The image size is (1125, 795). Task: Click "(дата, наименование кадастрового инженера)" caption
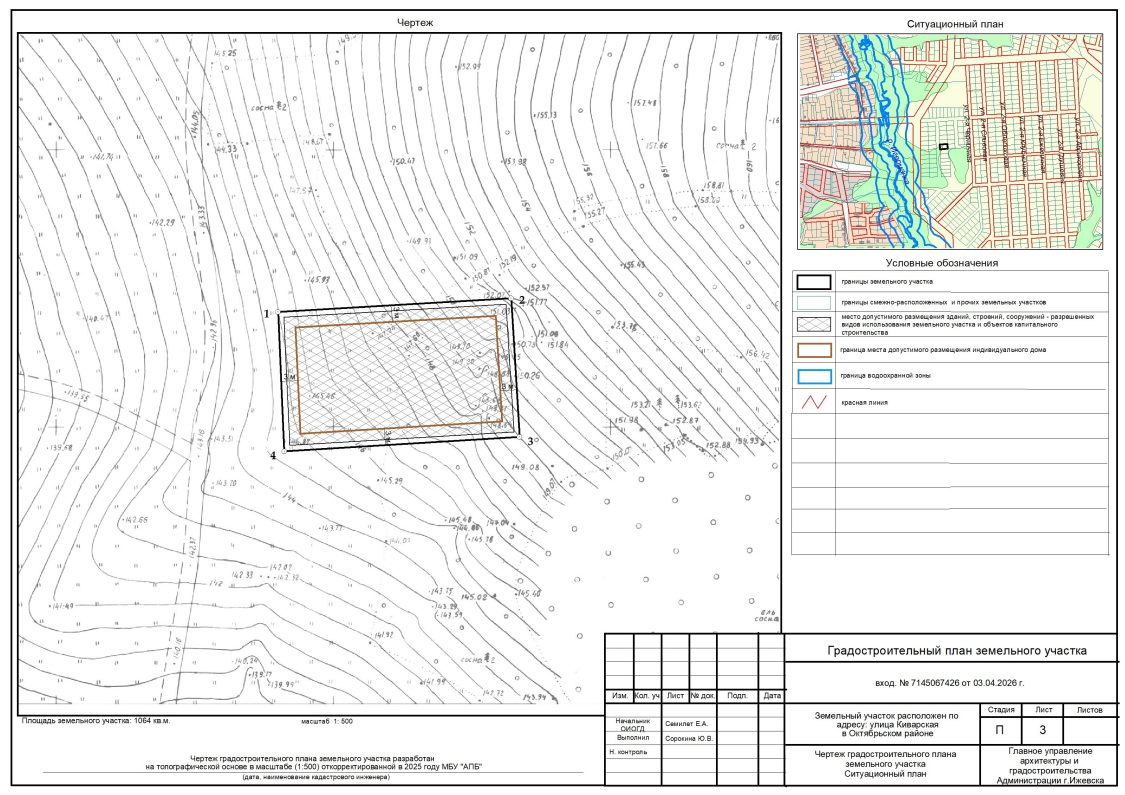[316, 777]
